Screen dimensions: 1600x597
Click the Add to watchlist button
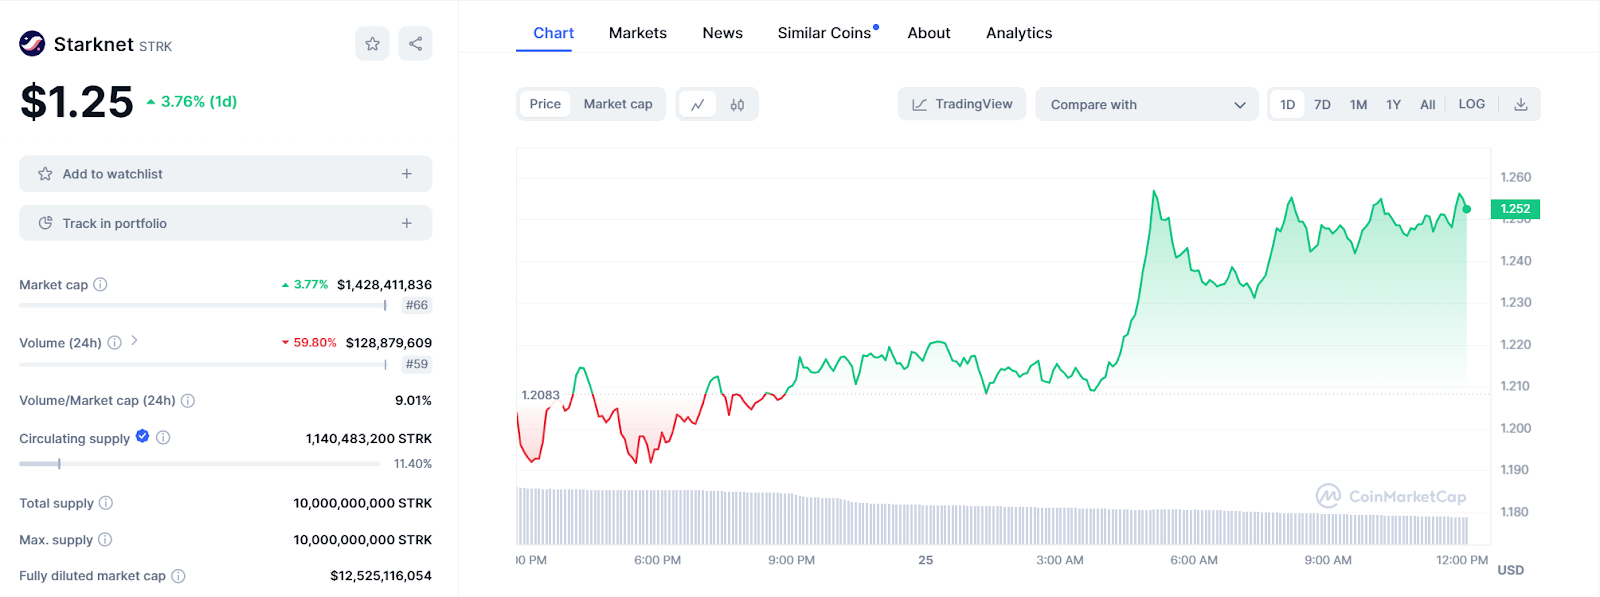(x=225, y=173)
